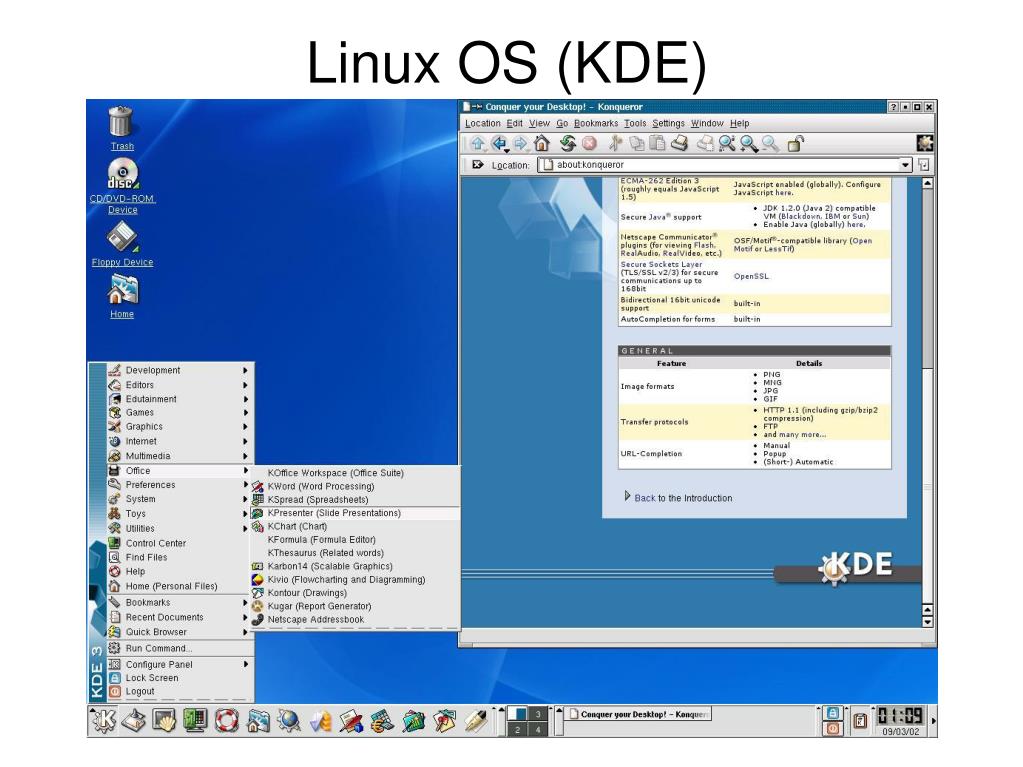
Task: Open the Tools menu in Konqueror
Action: coord(635,123)
